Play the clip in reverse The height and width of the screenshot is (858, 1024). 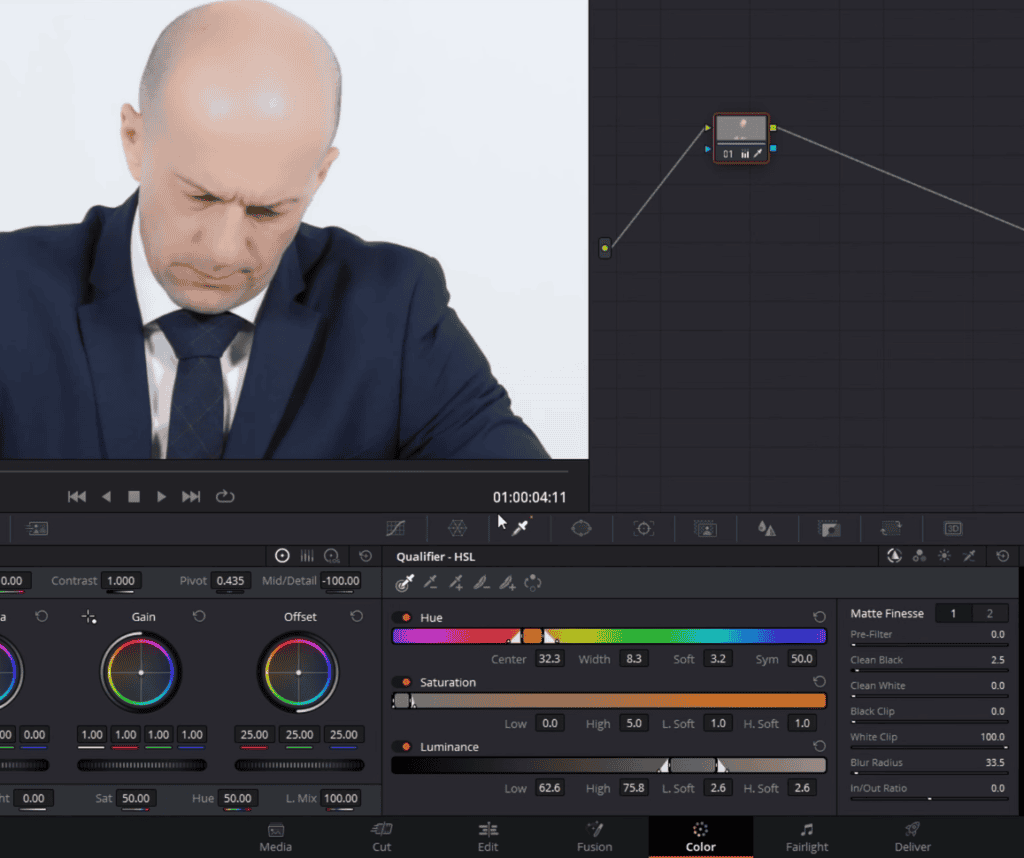pyautogui.click(x=106, y=496)
